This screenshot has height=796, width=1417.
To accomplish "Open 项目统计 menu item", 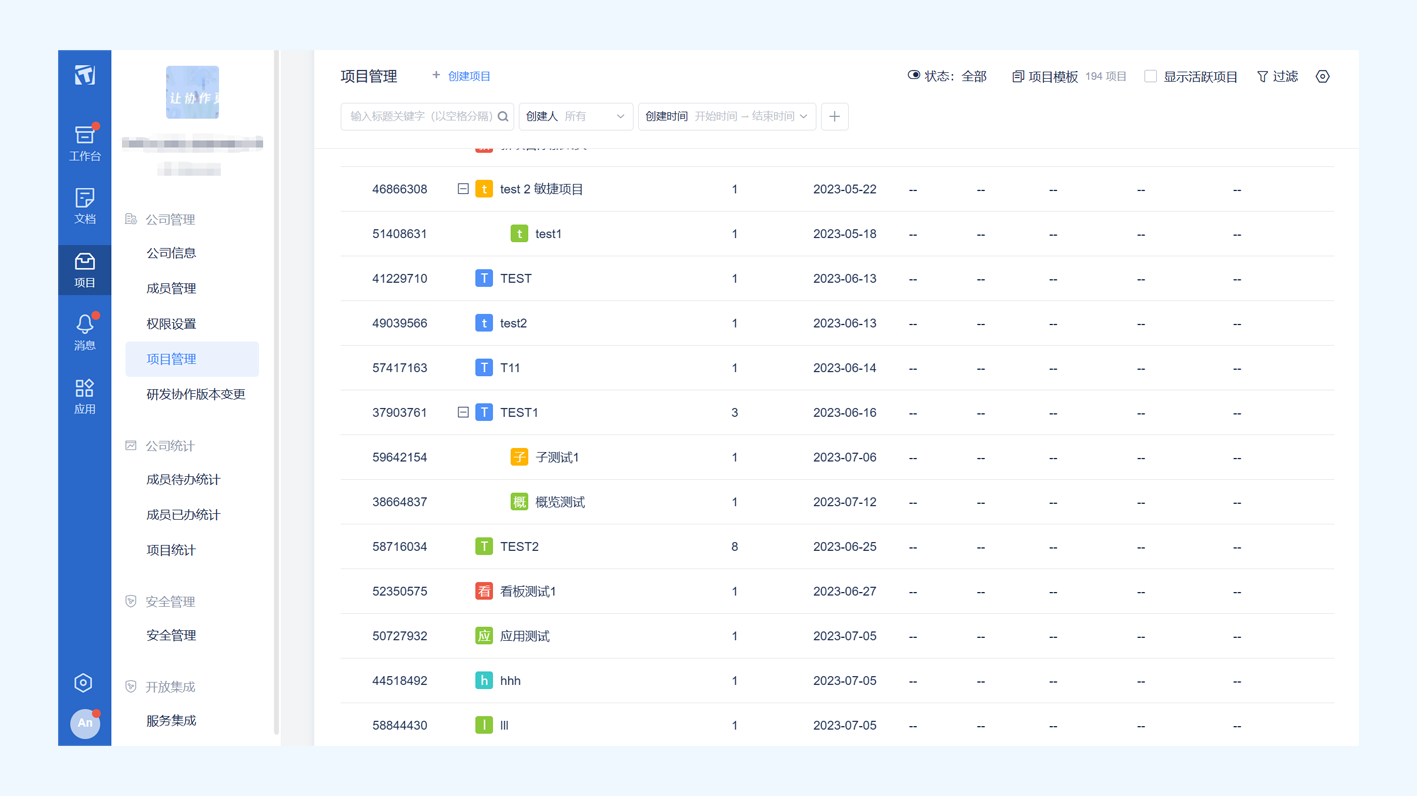I will pos(171,550).
